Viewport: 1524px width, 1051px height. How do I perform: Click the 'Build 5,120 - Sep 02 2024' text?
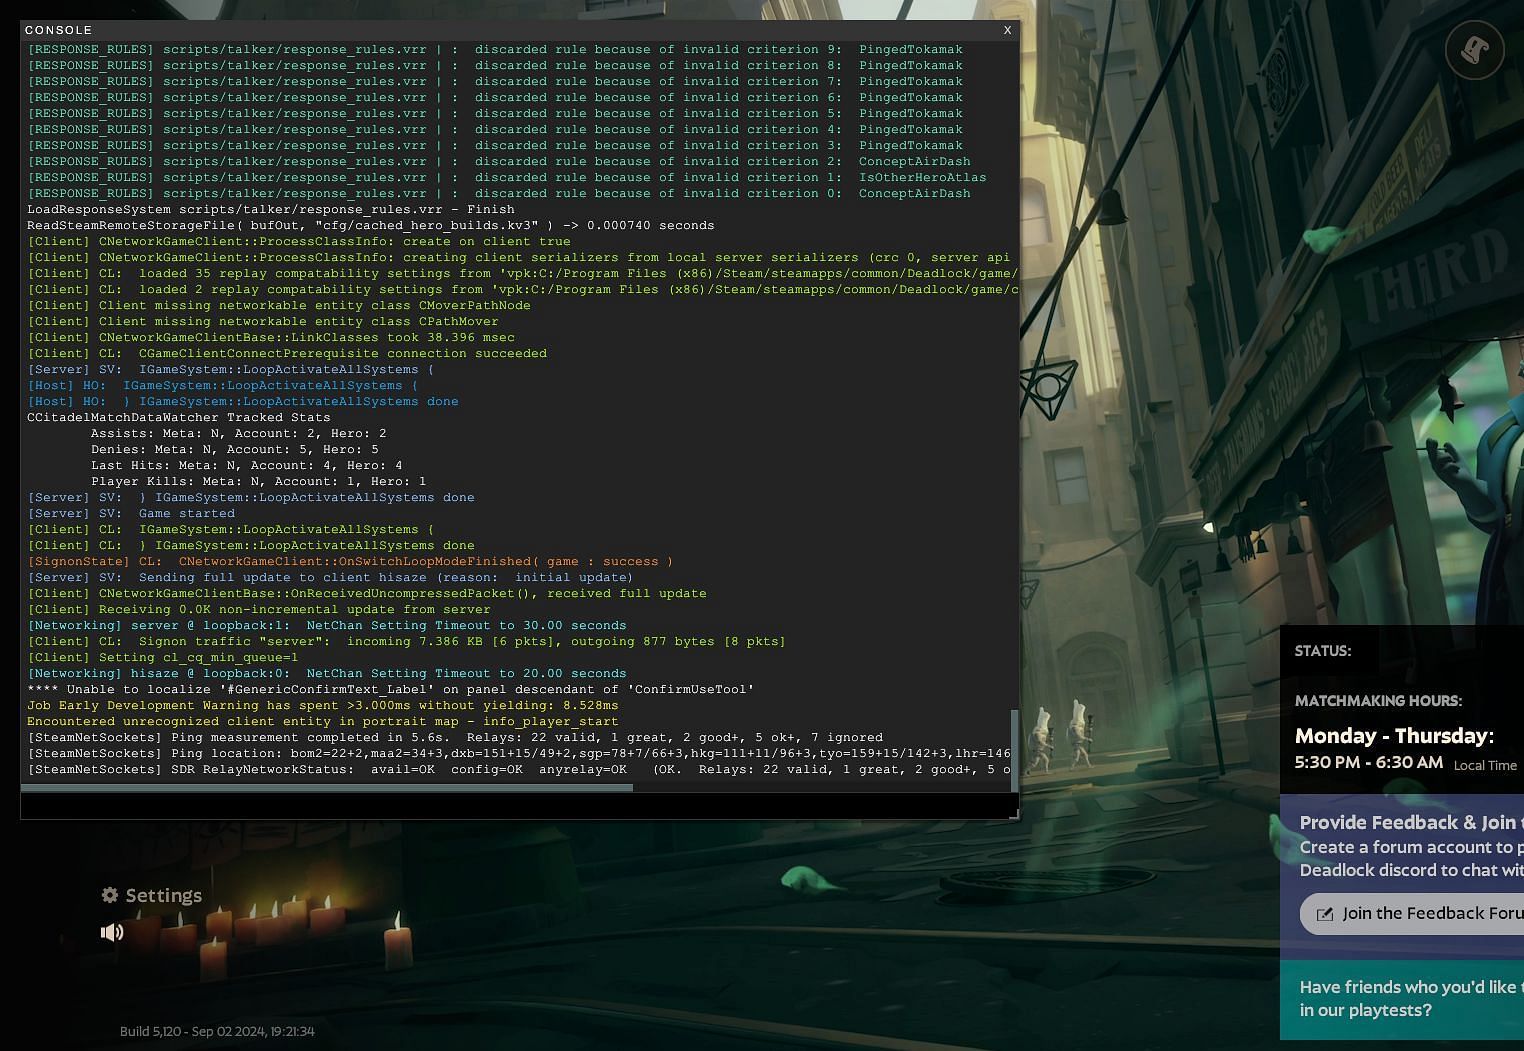click(x=217, y=1031)
